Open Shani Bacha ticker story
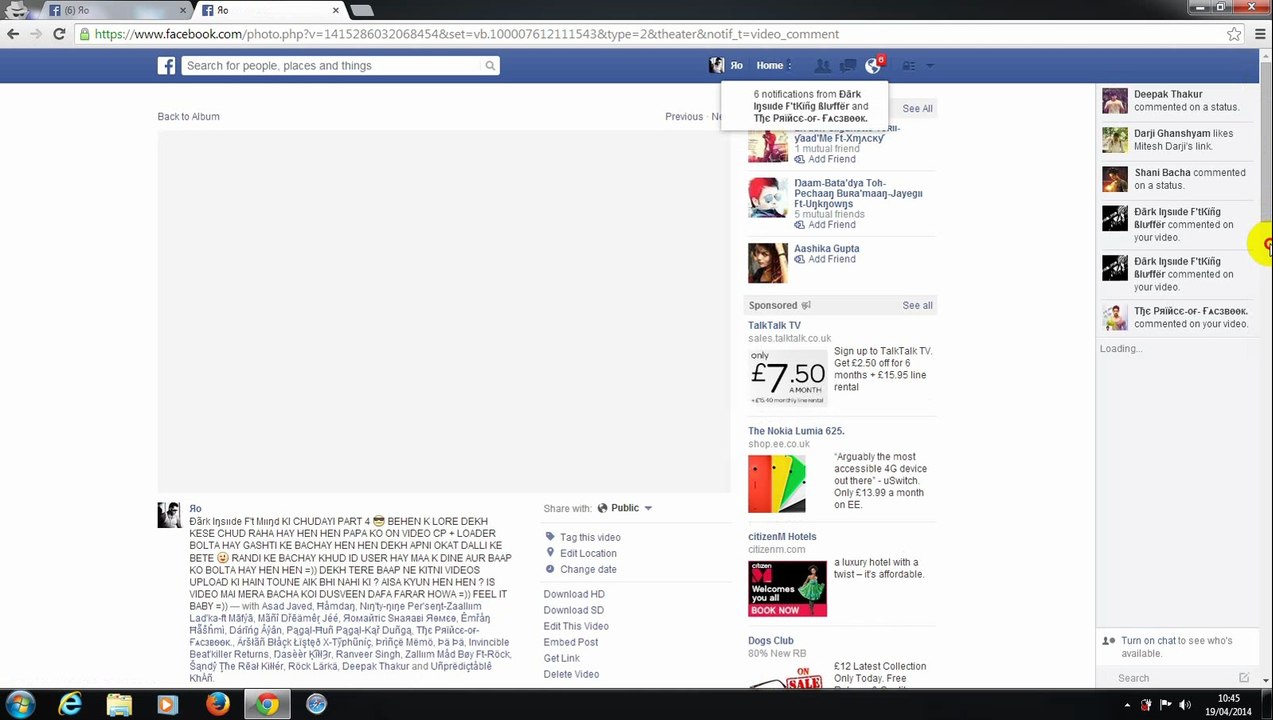 tap(1176, 179)
